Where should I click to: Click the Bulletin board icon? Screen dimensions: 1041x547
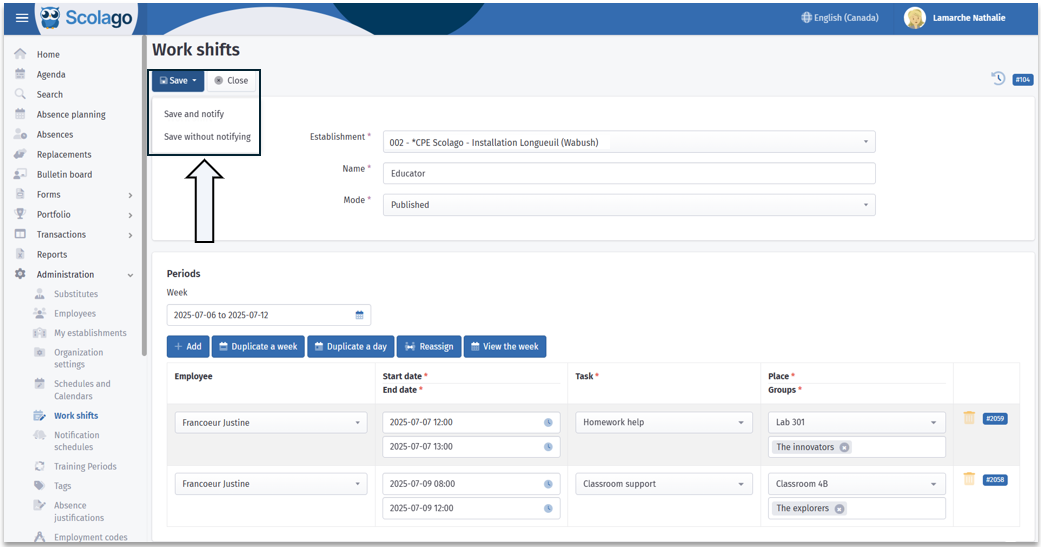pyautogui.click(x=21, y=174)
